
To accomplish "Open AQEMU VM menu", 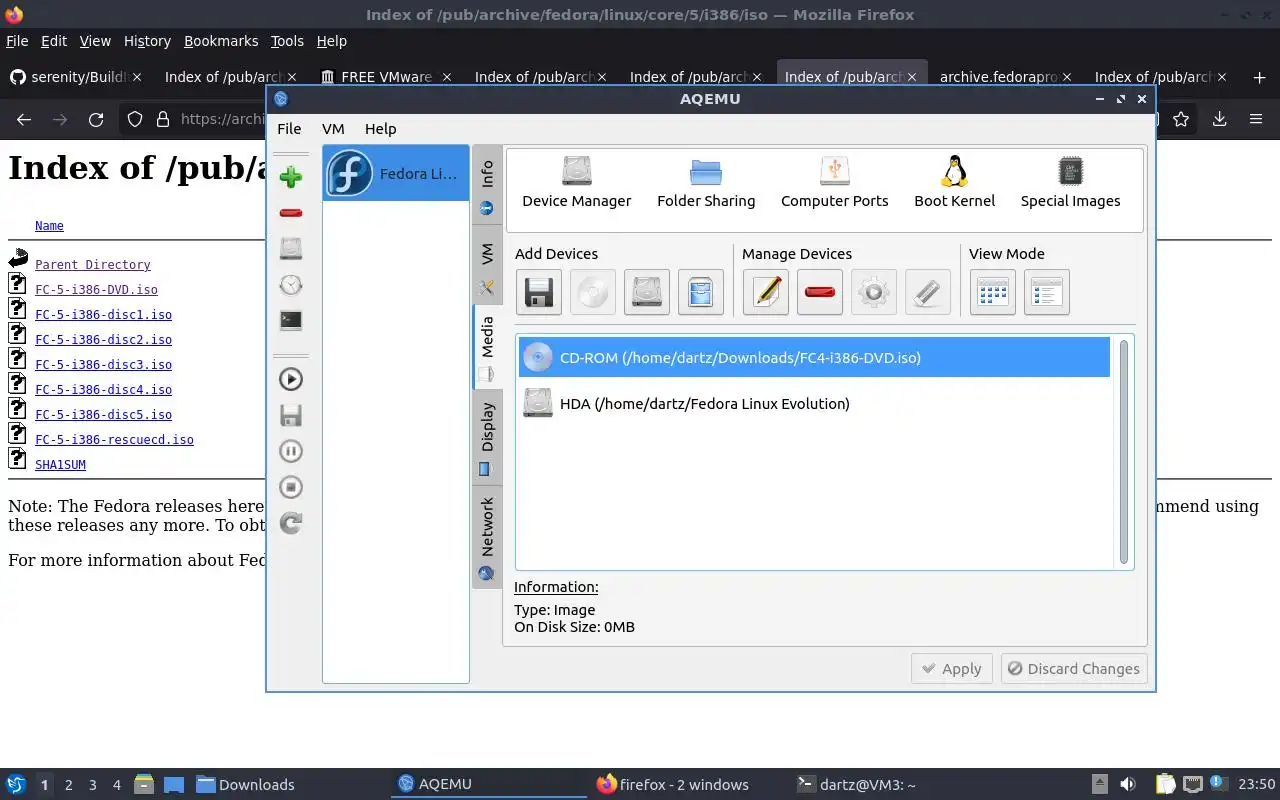I will pyautogui.click(x=333, y=128).
